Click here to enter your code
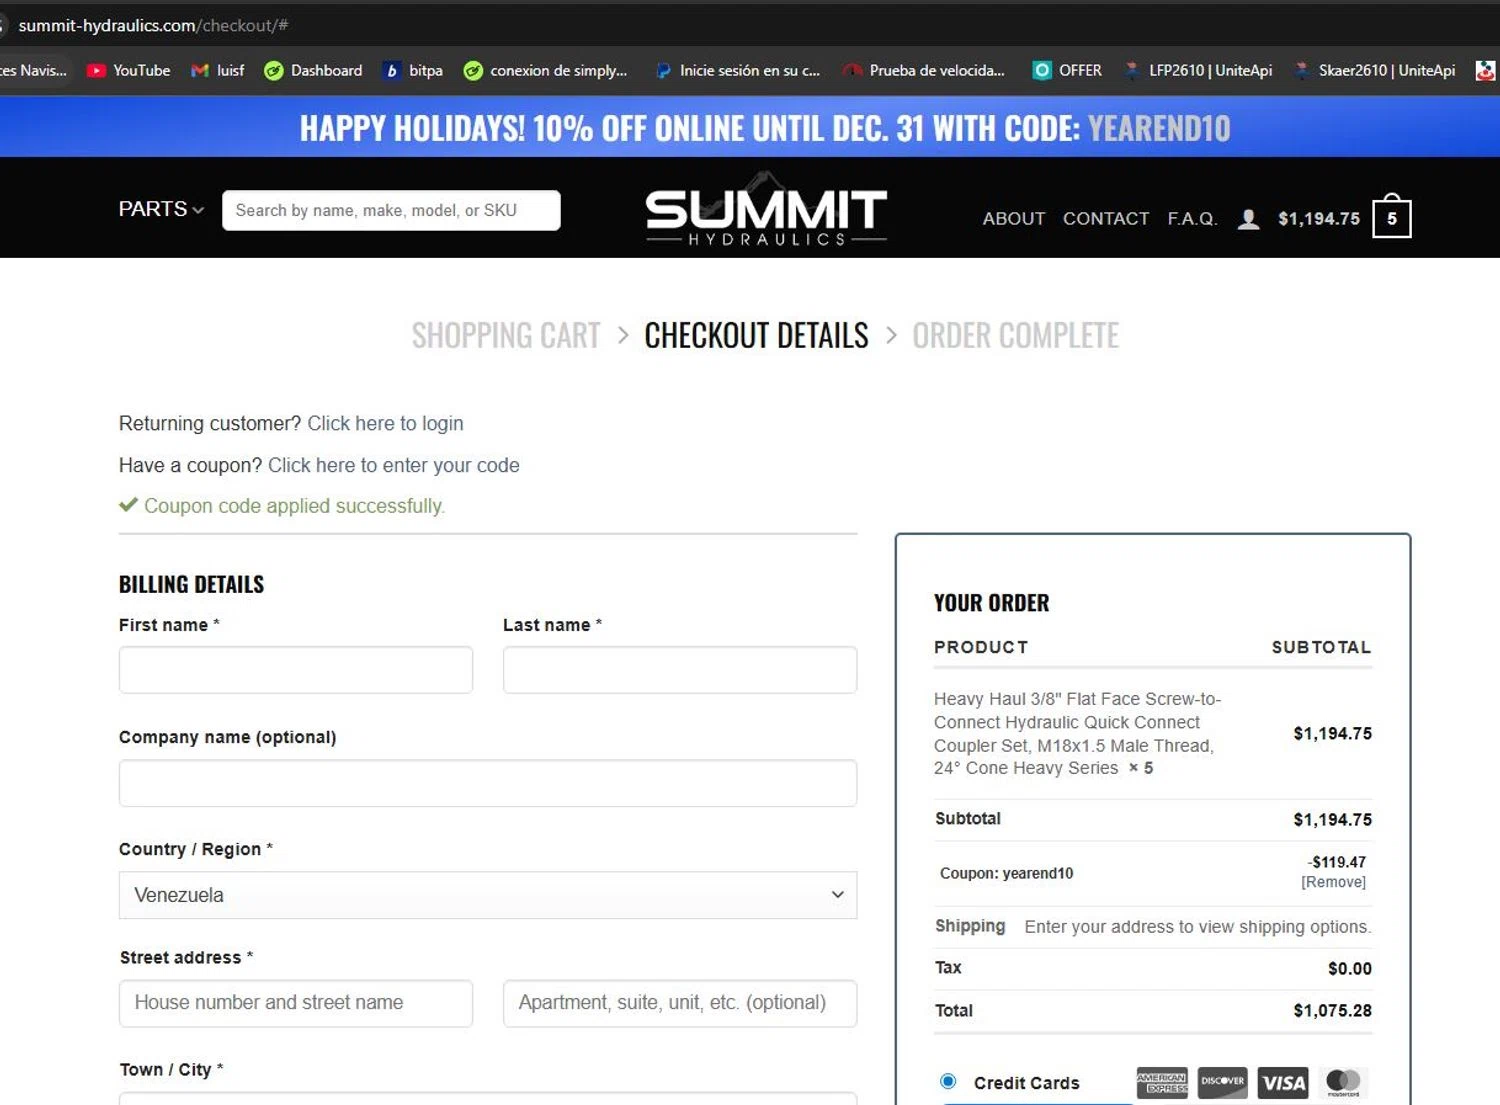This screenshot has height=1105, width=1500. [x=394, y=465]
